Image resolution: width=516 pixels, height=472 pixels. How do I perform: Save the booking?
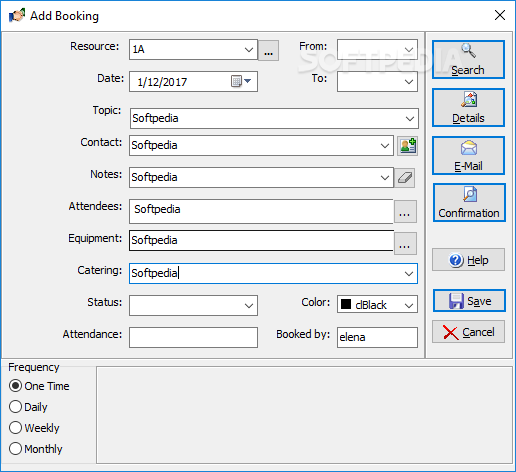(469, 301)
